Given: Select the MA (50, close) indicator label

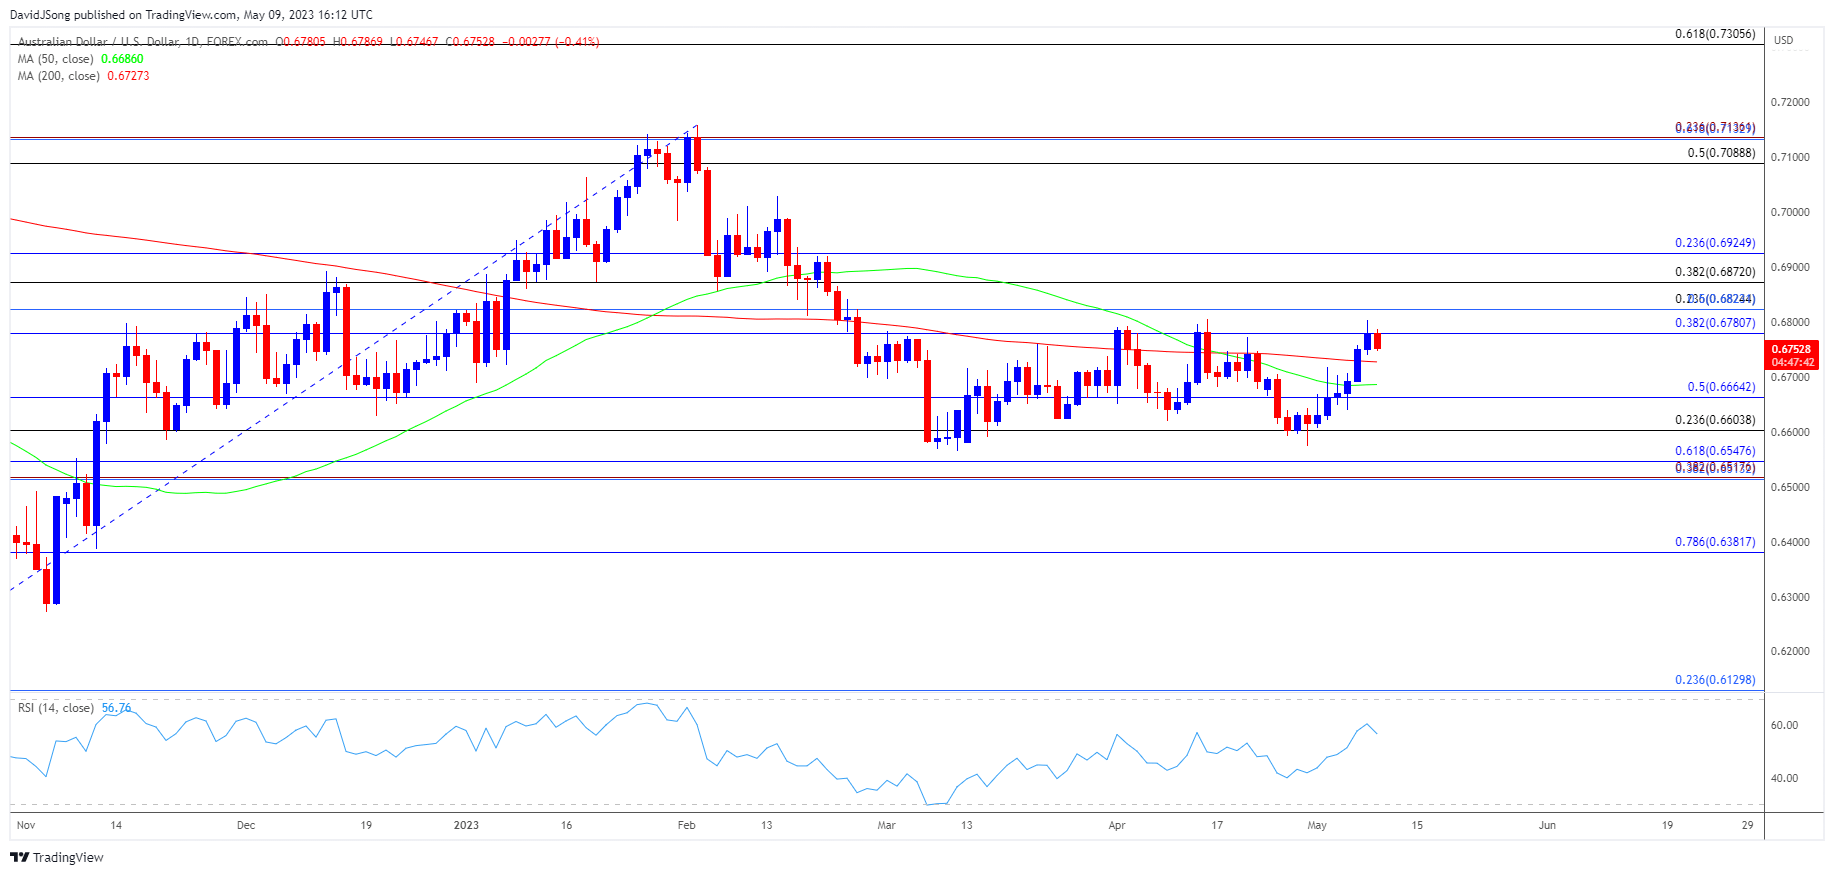Looking at the screenshot, I should point(56,59).
